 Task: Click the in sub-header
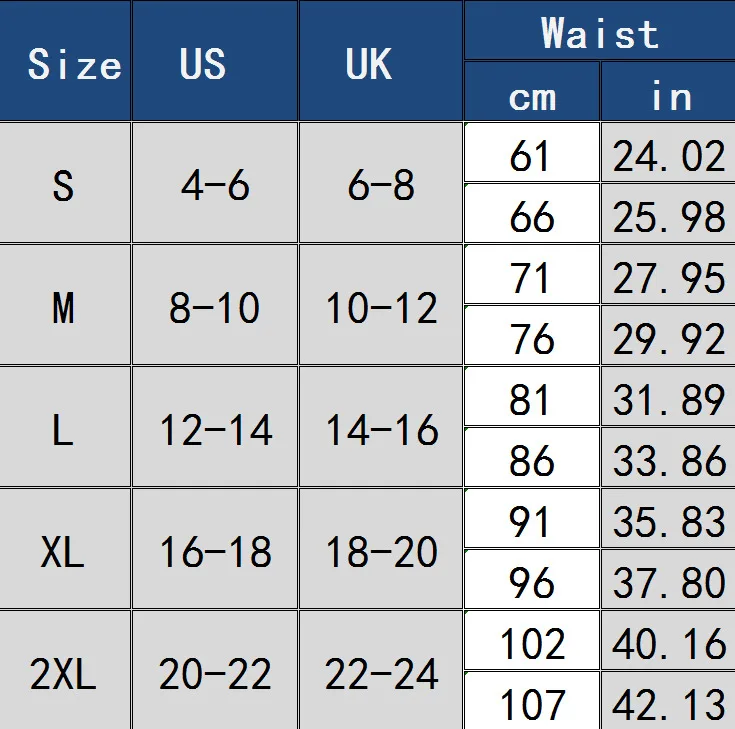[668, 96]
